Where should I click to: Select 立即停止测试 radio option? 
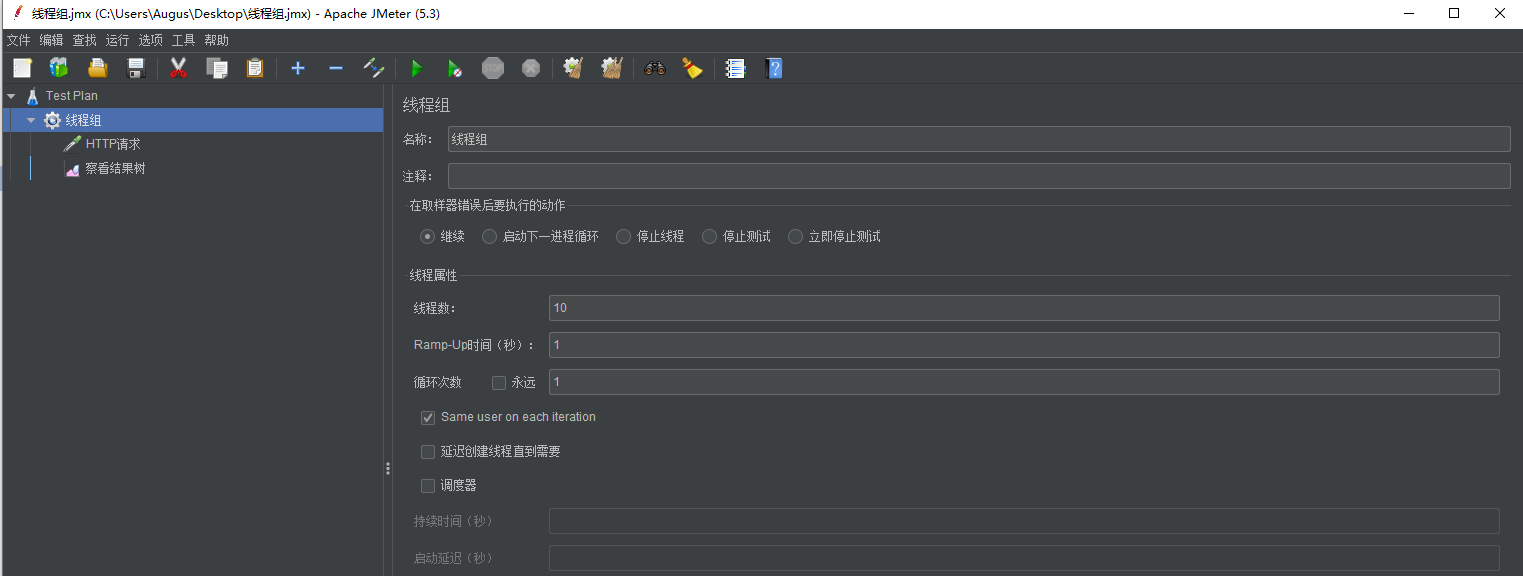point(796,237)
